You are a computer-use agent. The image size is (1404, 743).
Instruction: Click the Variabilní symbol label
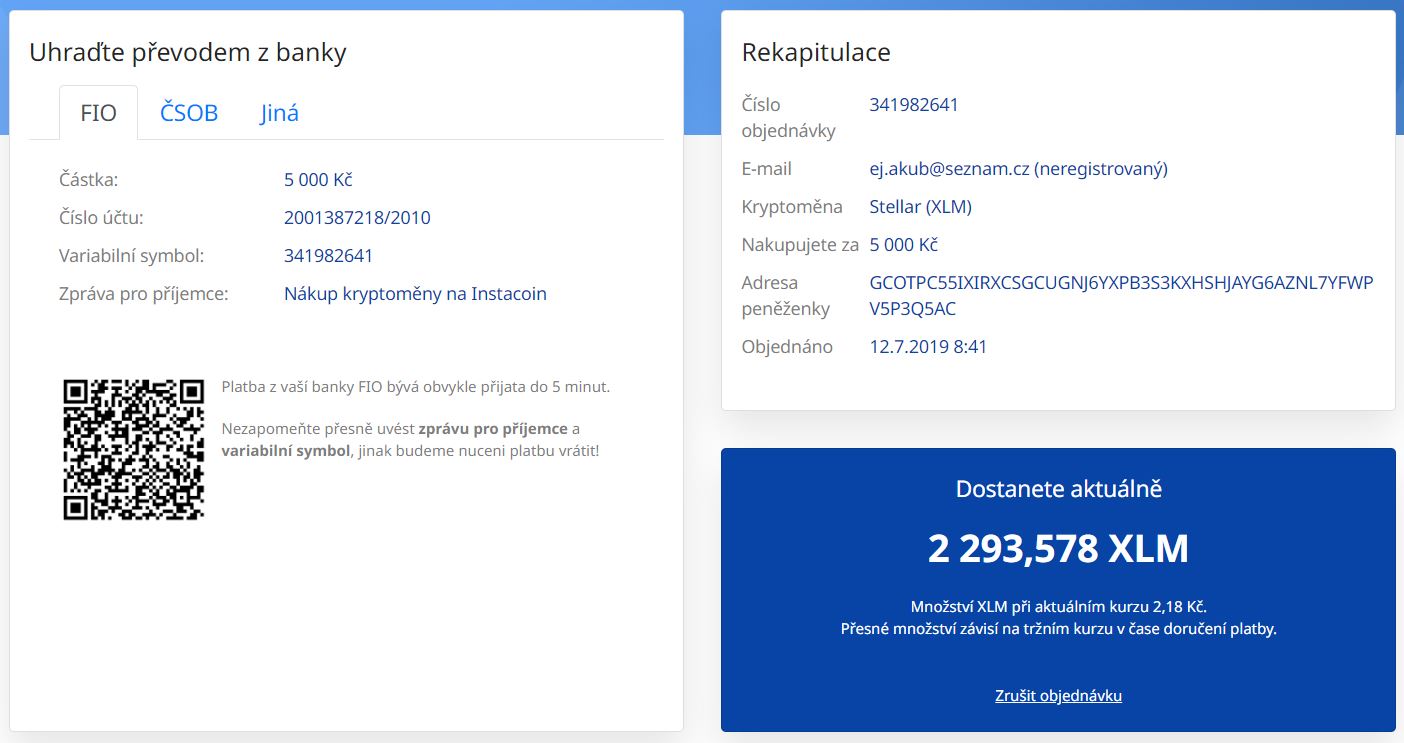pos(131,256)
